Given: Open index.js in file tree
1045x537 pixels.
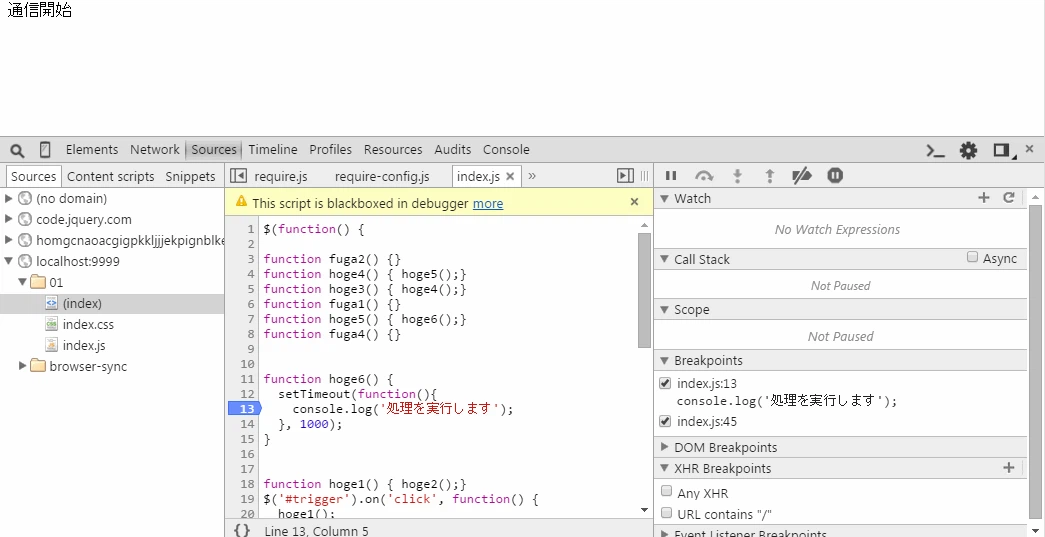Looking at the screenshot, I should [x=84, y=346].
